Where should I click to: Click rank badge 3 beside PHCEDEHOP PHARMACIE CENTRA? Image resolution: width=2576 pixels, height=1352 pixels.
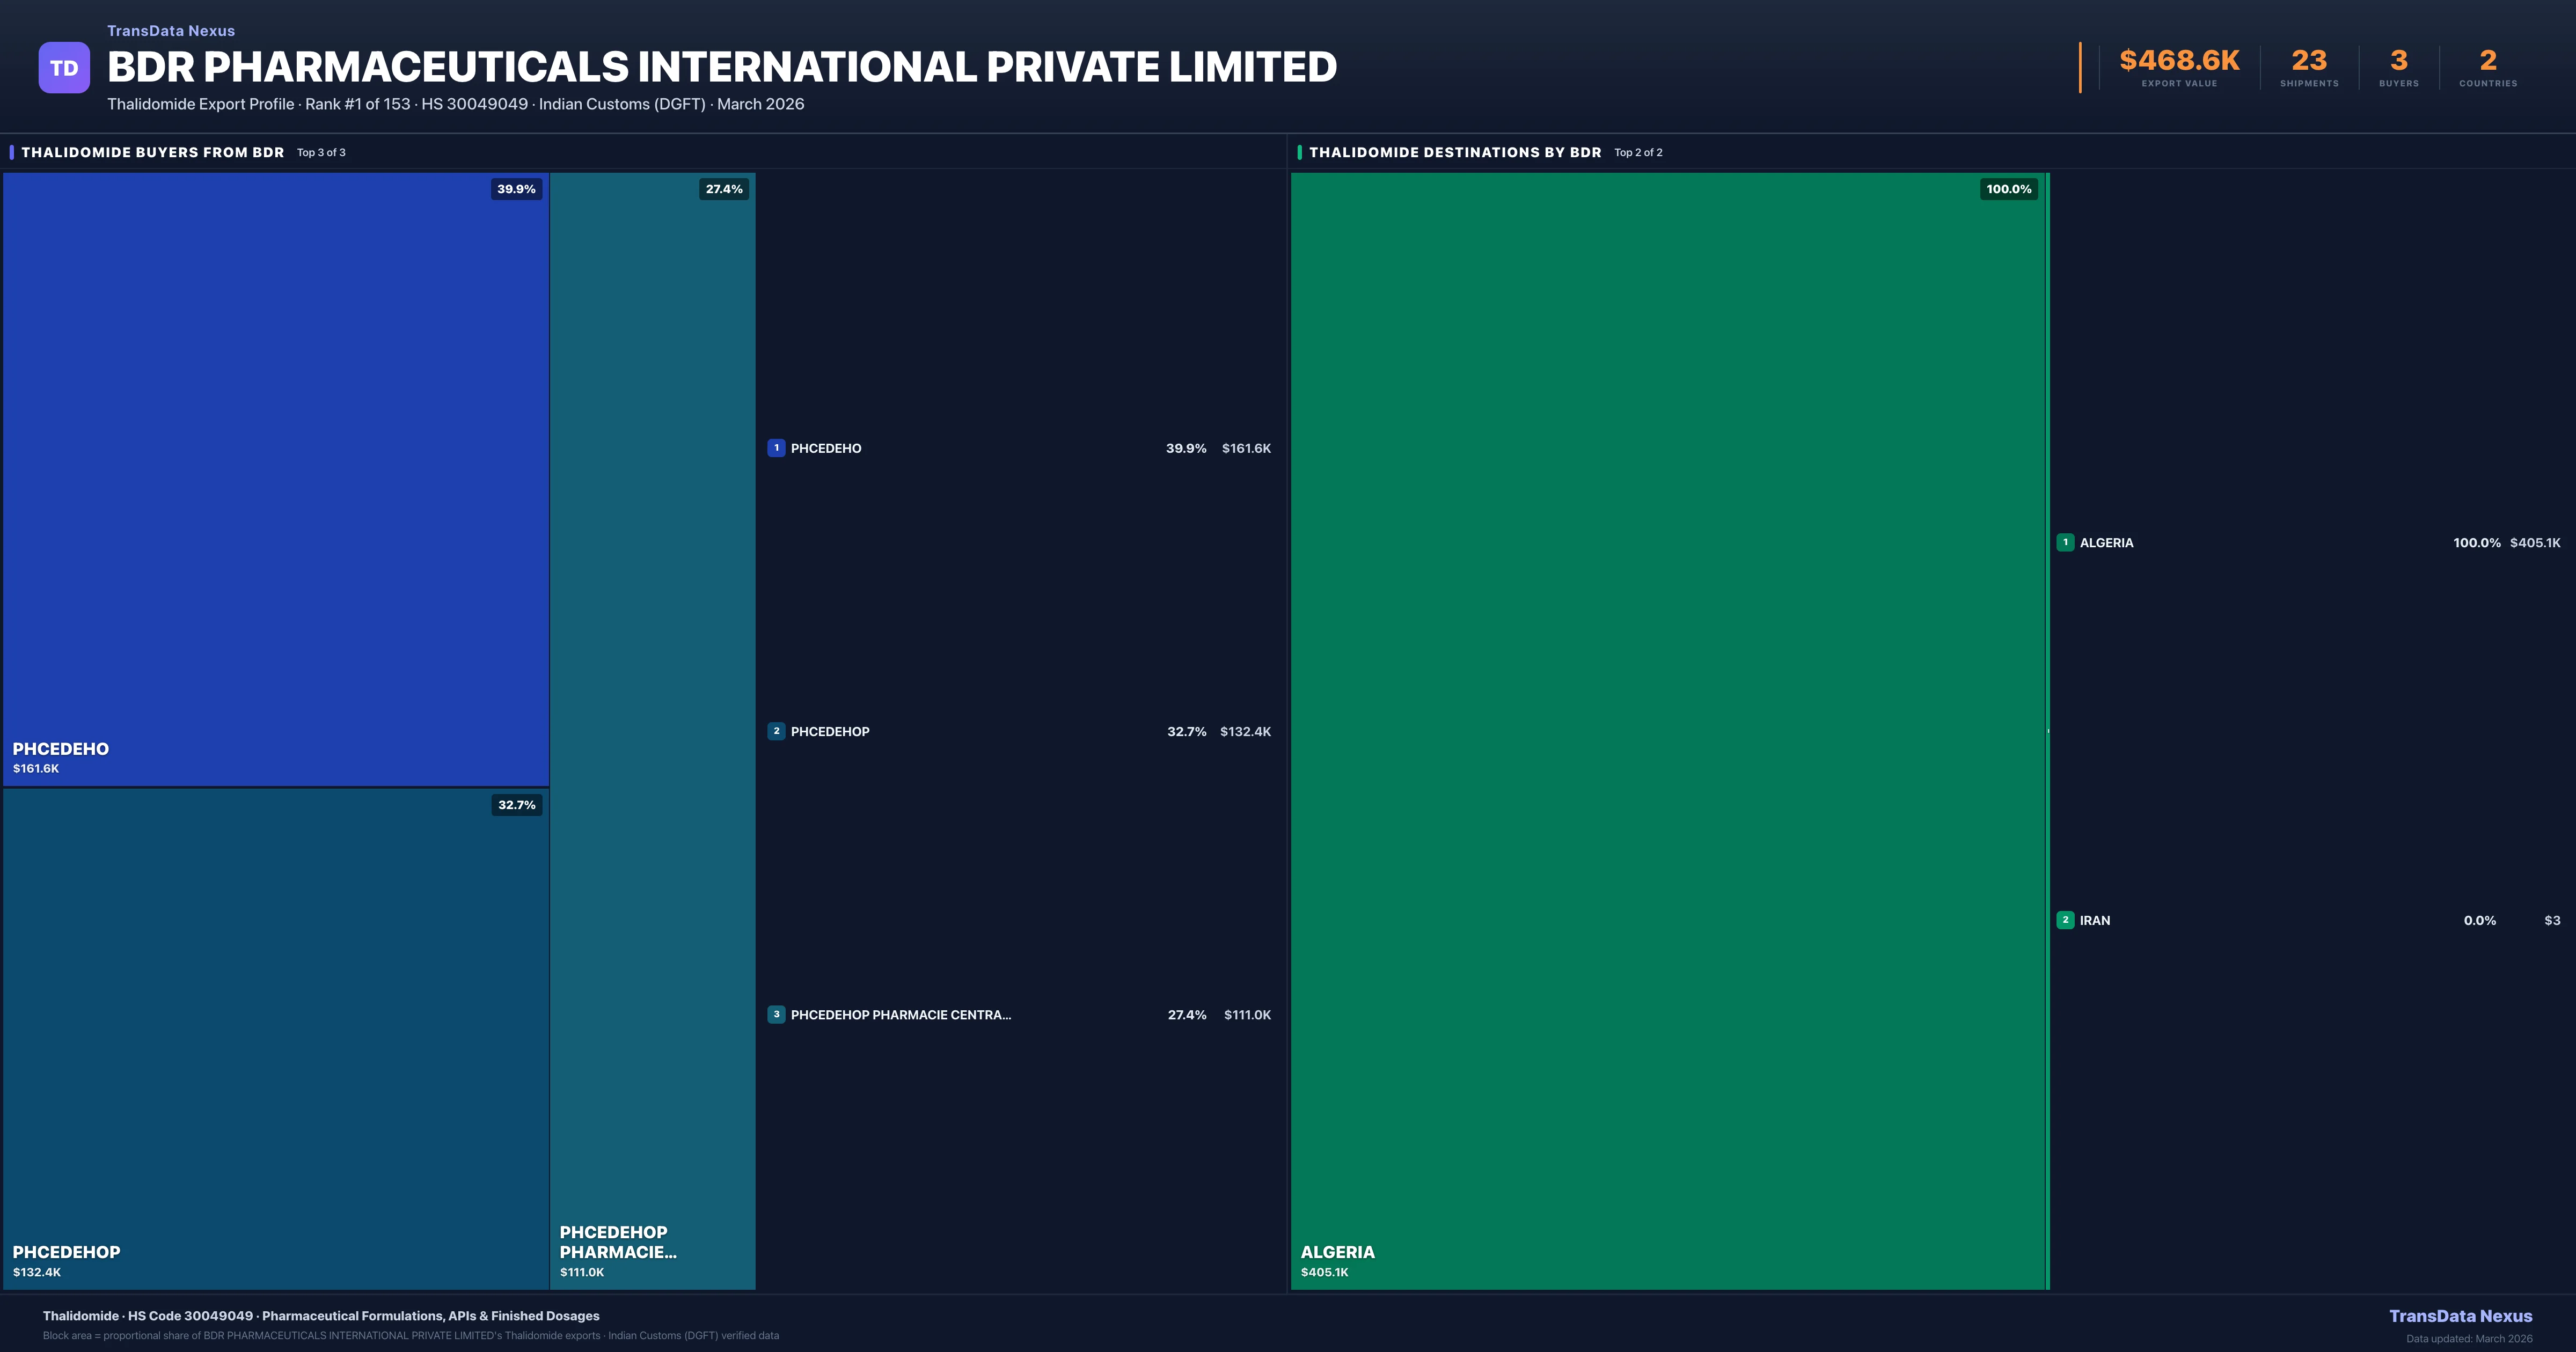pos(776,1014)
